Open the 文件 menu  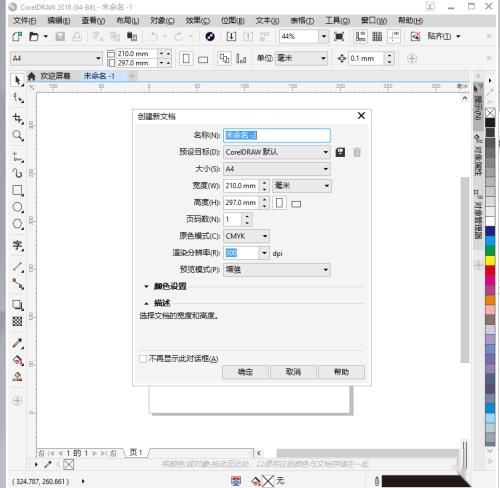[x=25, y=21]
